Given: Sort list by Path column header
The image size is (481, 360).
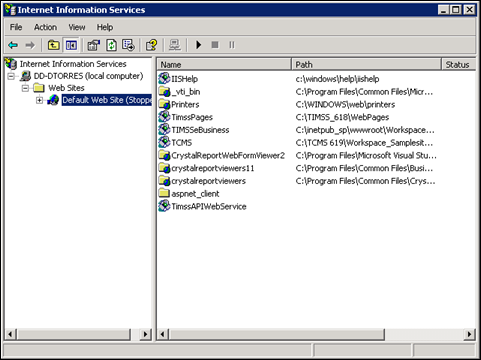Looking at the screenshot, I should pyautogui.click(x=366, y=64).
